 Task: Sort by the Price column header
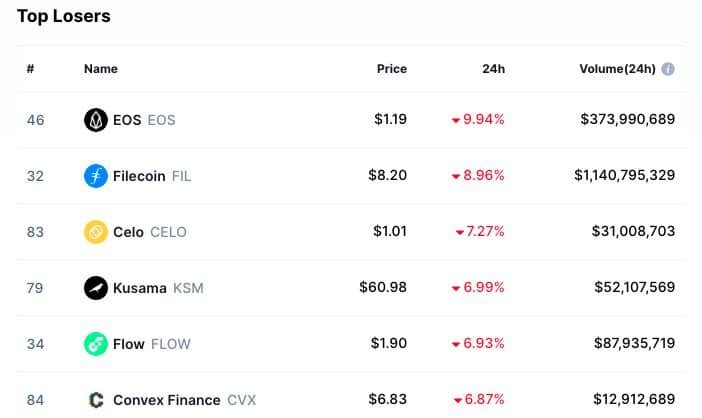click(392, 69)
